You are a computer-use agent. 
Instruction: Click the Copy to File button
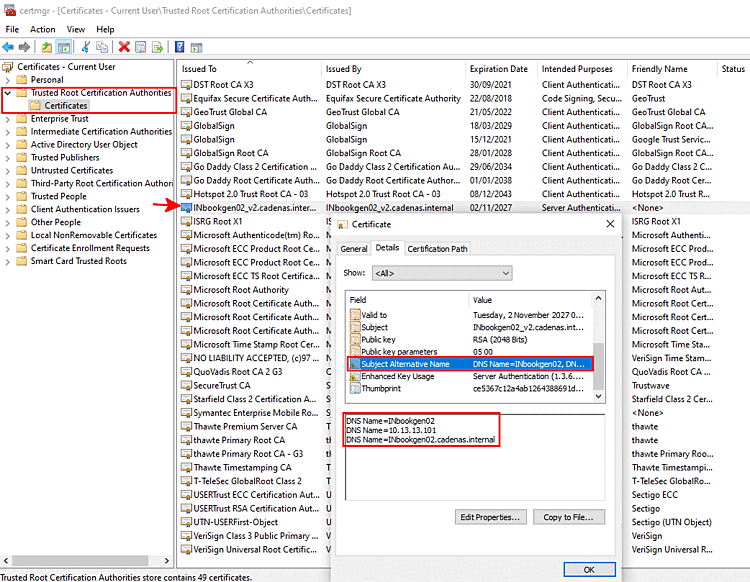point(569,517)
